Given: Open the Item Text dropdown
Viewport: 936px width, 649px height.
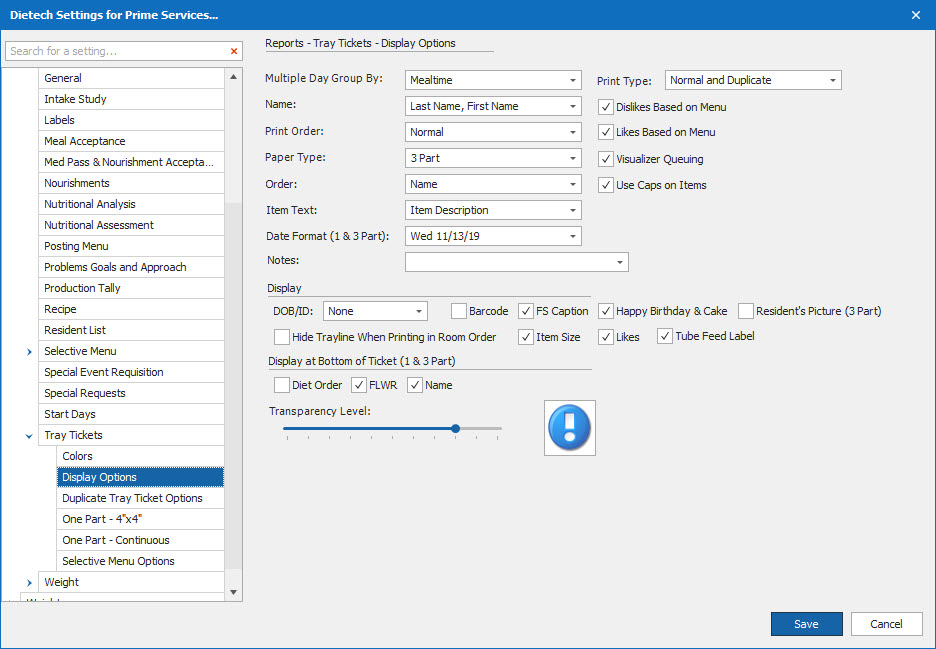Looking at the screenshot, I should point(493,210).
